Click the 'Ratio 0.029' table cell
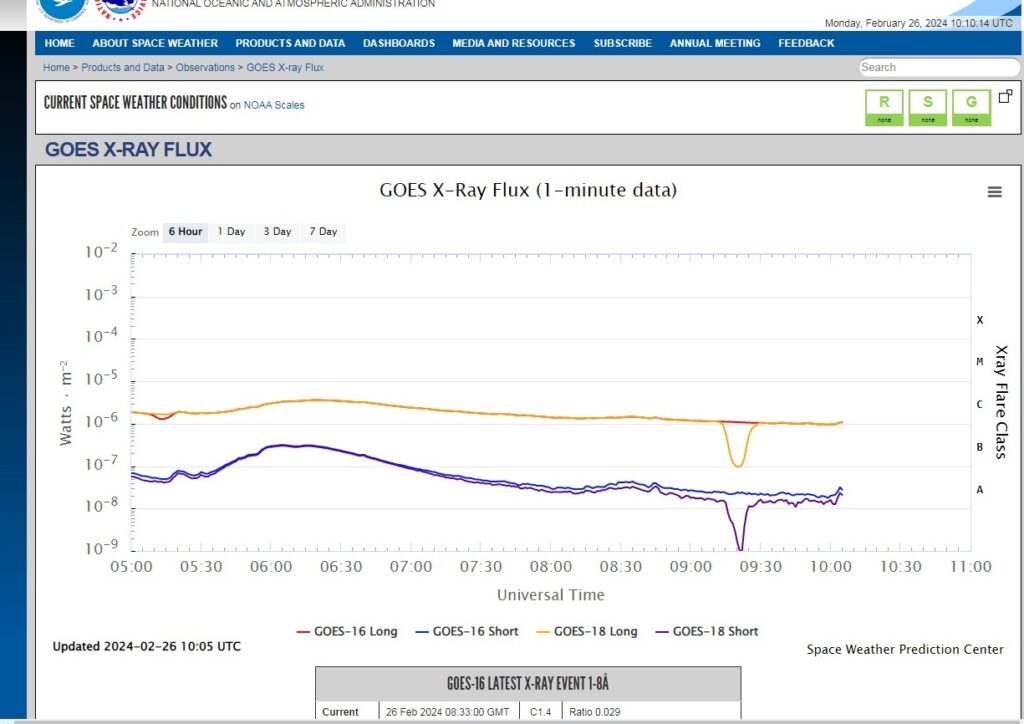The image size is (1024, 724). click(594, 712)
